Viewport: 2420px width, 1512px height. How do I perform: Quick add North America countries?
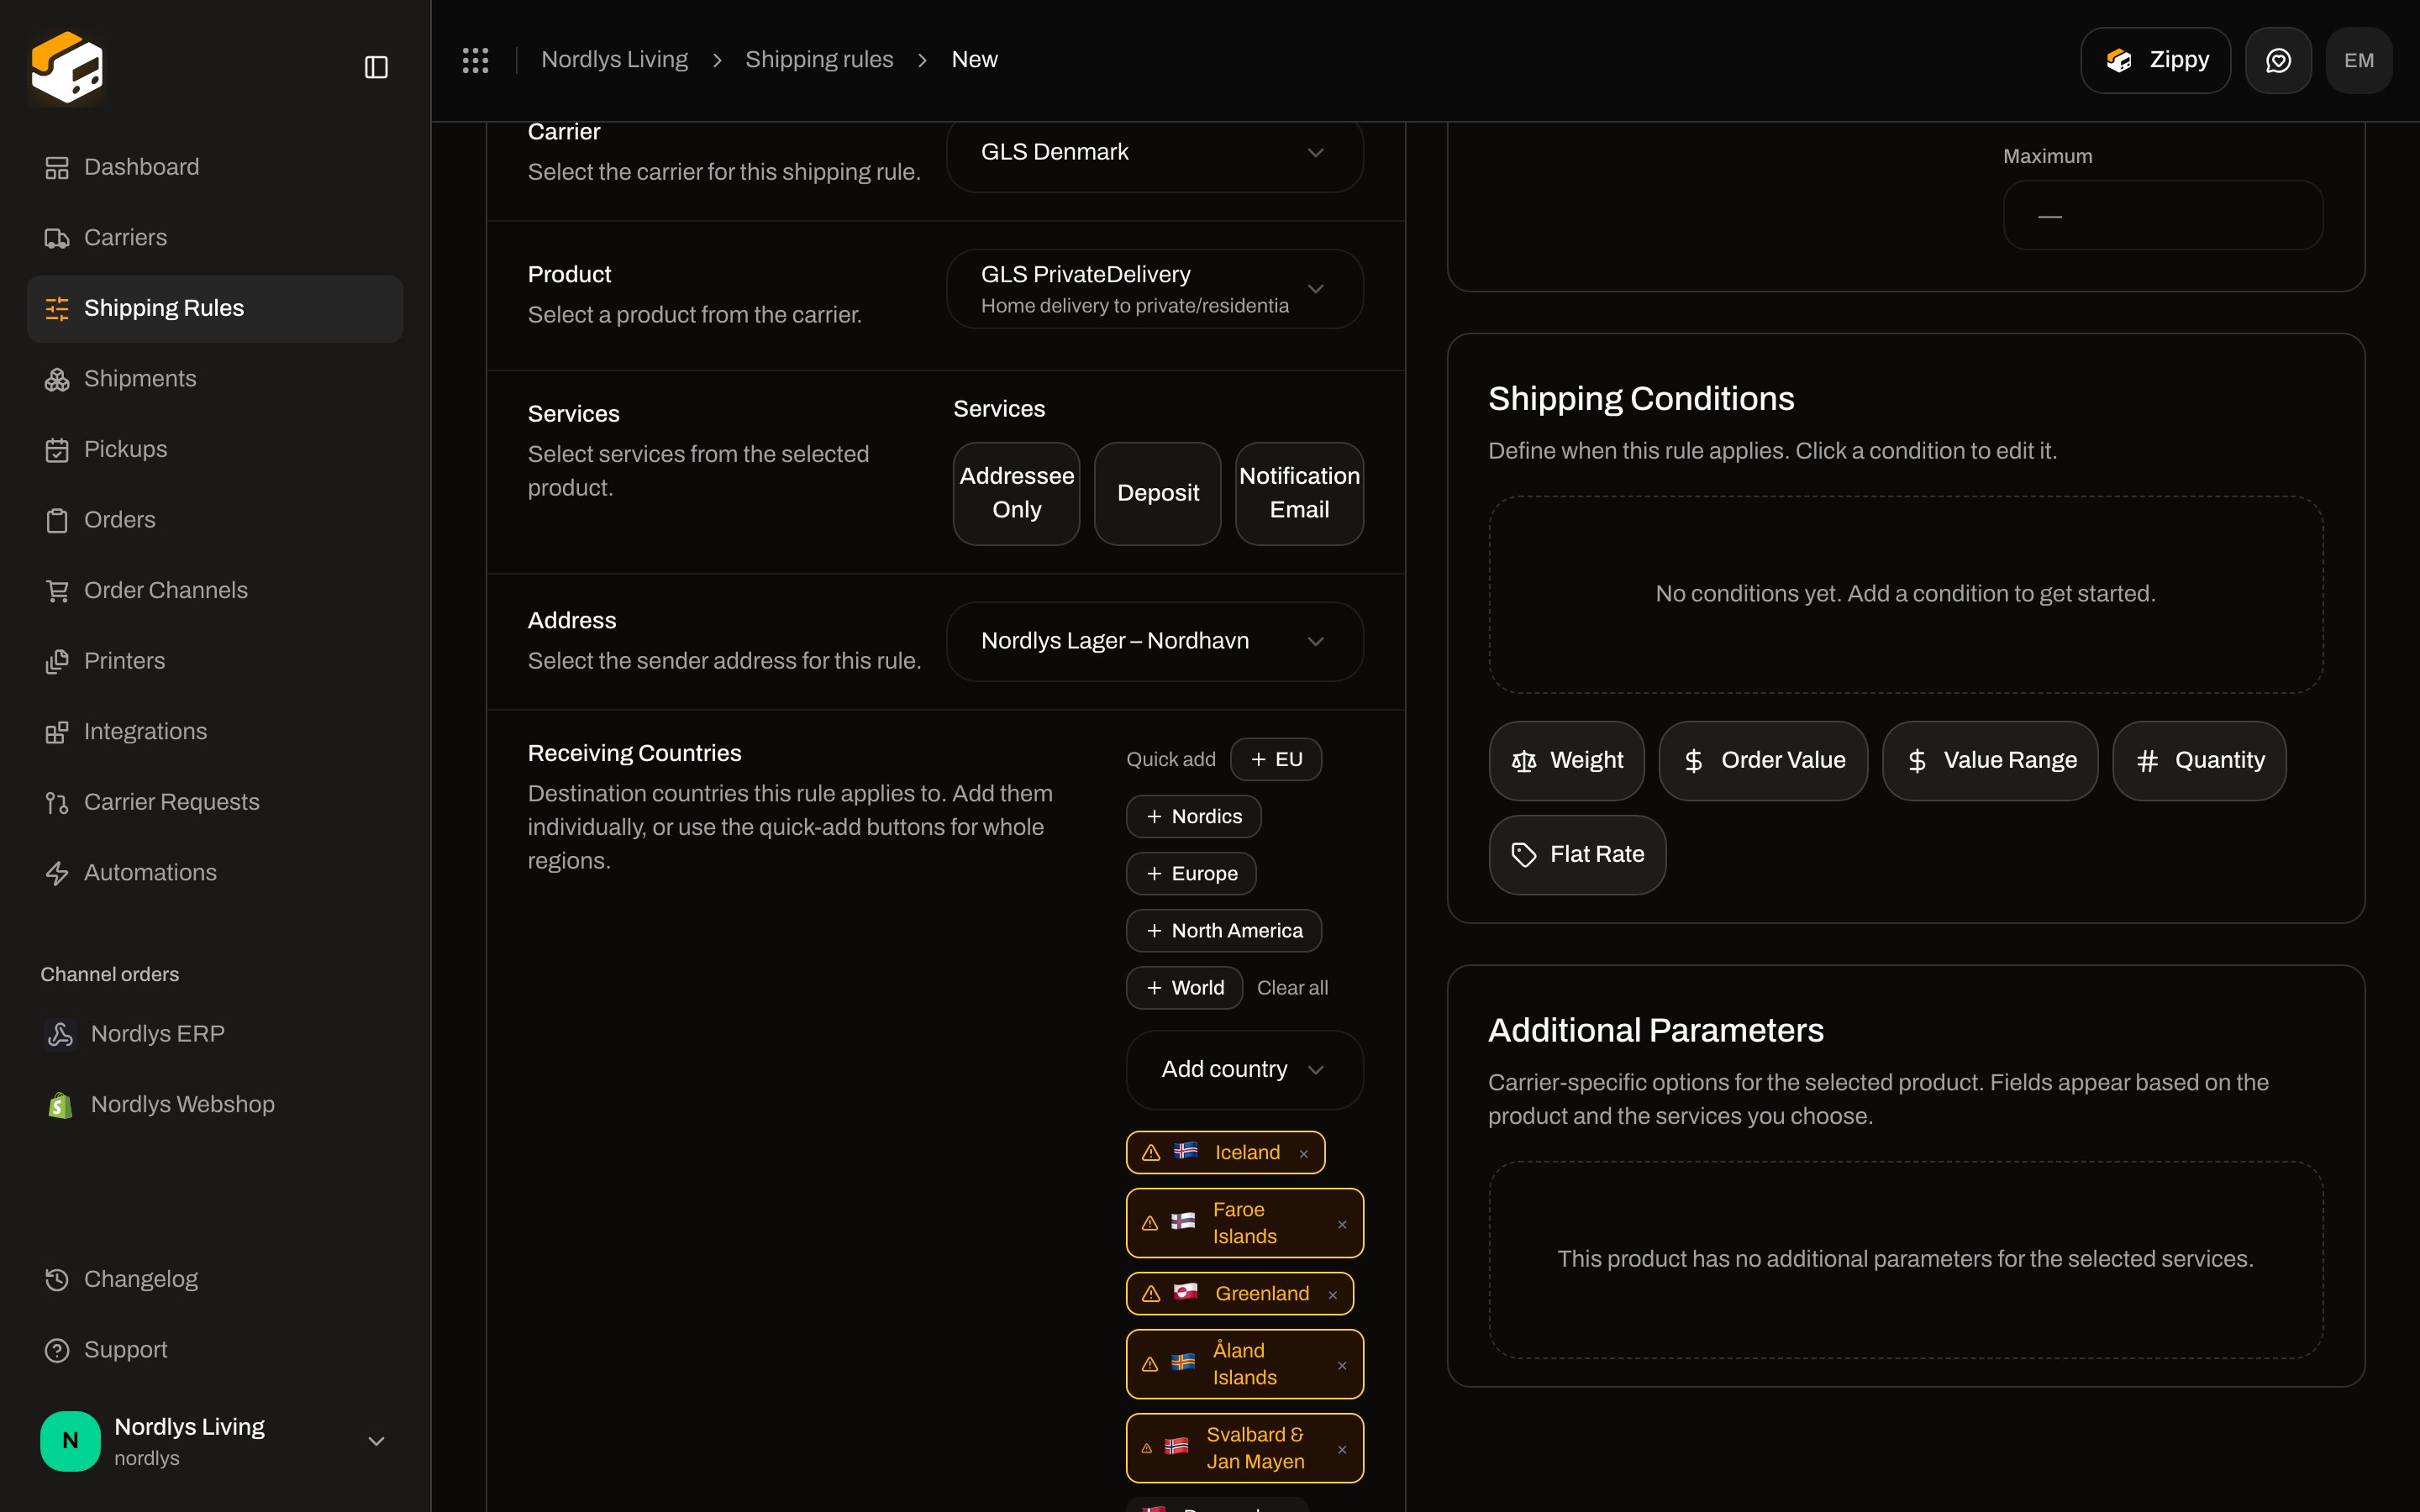(1224, 931)
